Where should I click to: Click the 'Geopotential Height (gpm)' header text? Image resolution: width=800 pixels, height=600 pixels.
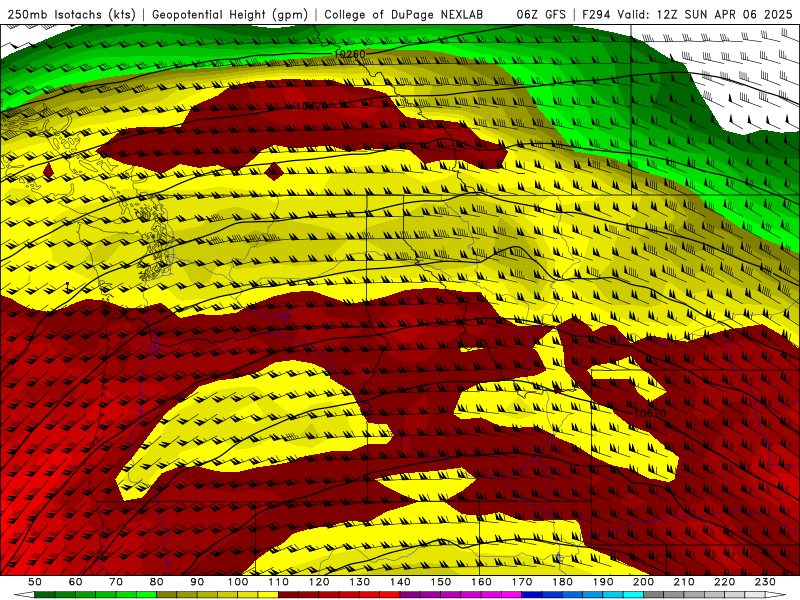230,14
